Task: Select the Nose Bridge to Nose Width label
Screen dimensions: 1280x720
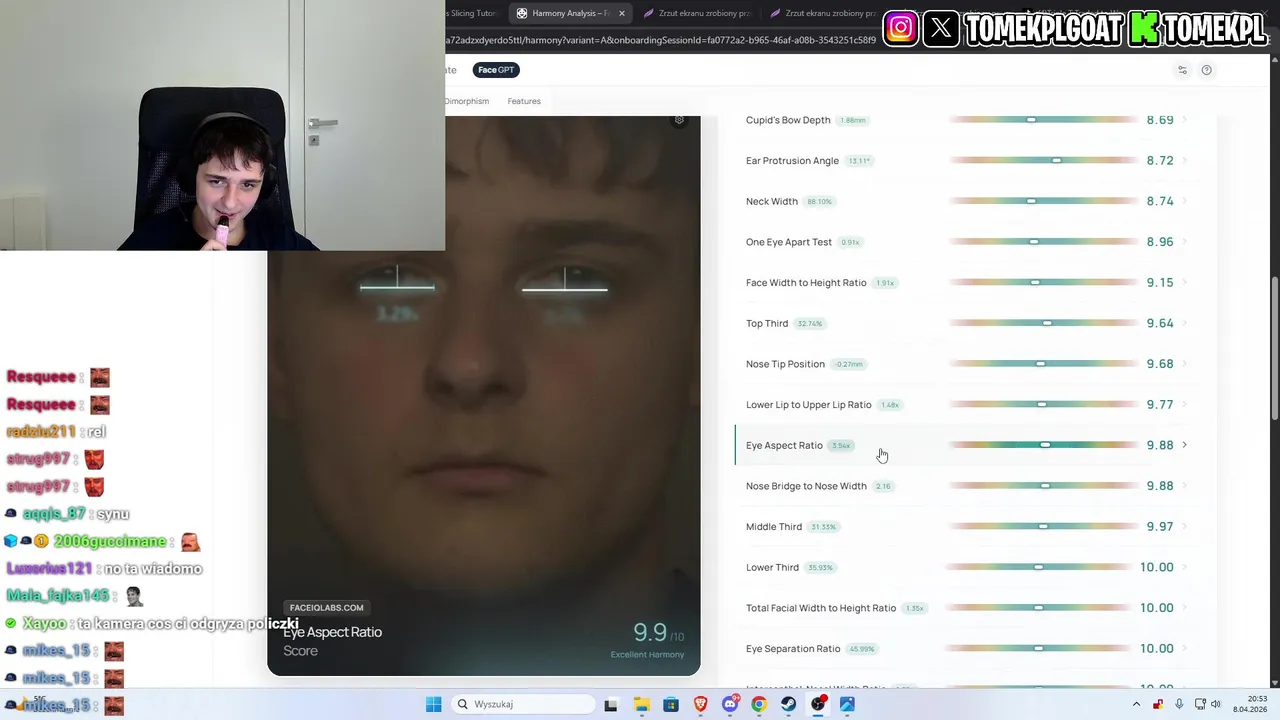Action: (x=806, y=486)
